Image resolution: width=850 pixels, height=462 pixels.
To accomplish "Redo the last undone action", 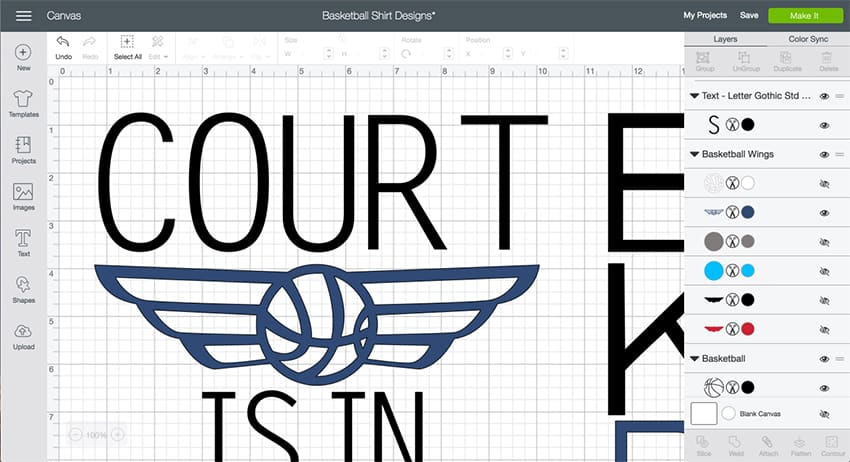I will [x=90, y=48].
